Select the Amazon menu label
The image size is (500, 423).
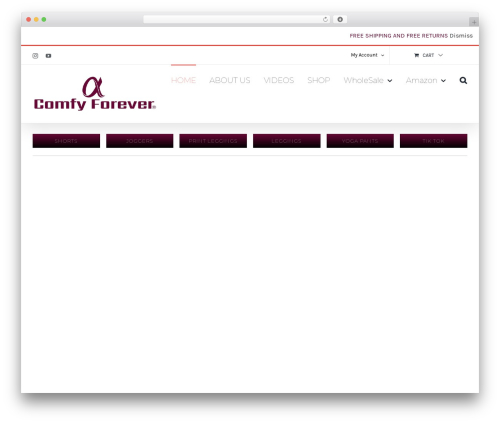pos(421,80)
